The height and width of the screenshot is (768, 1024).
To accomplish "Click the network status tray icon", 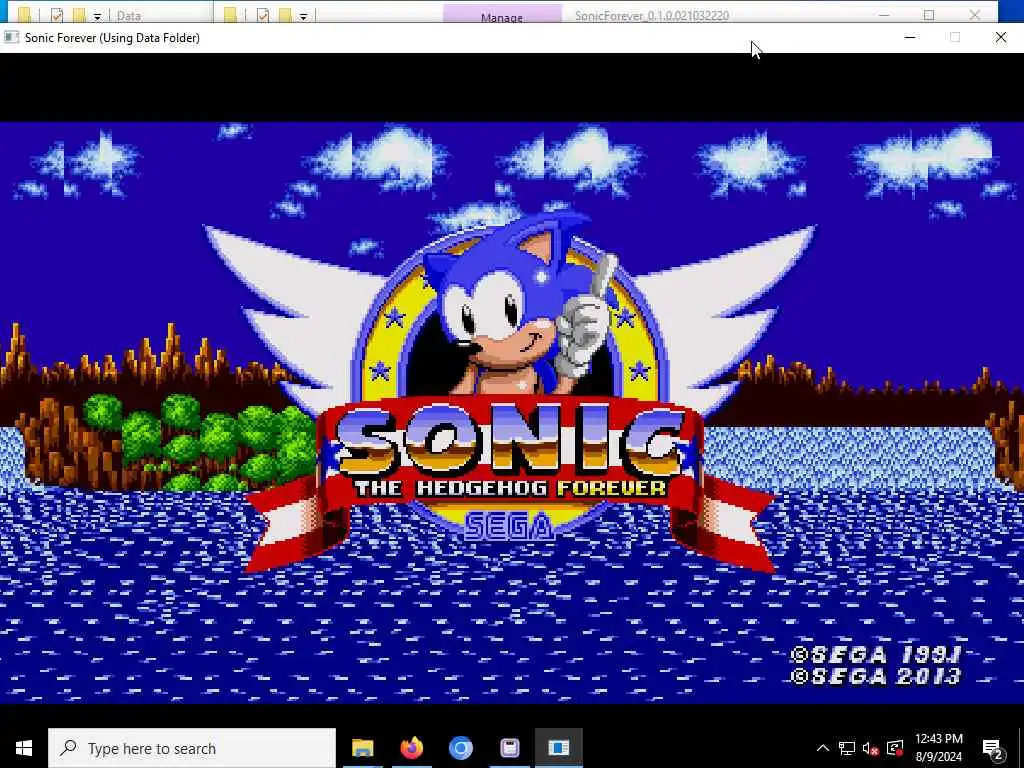I will tap(846, 748).
